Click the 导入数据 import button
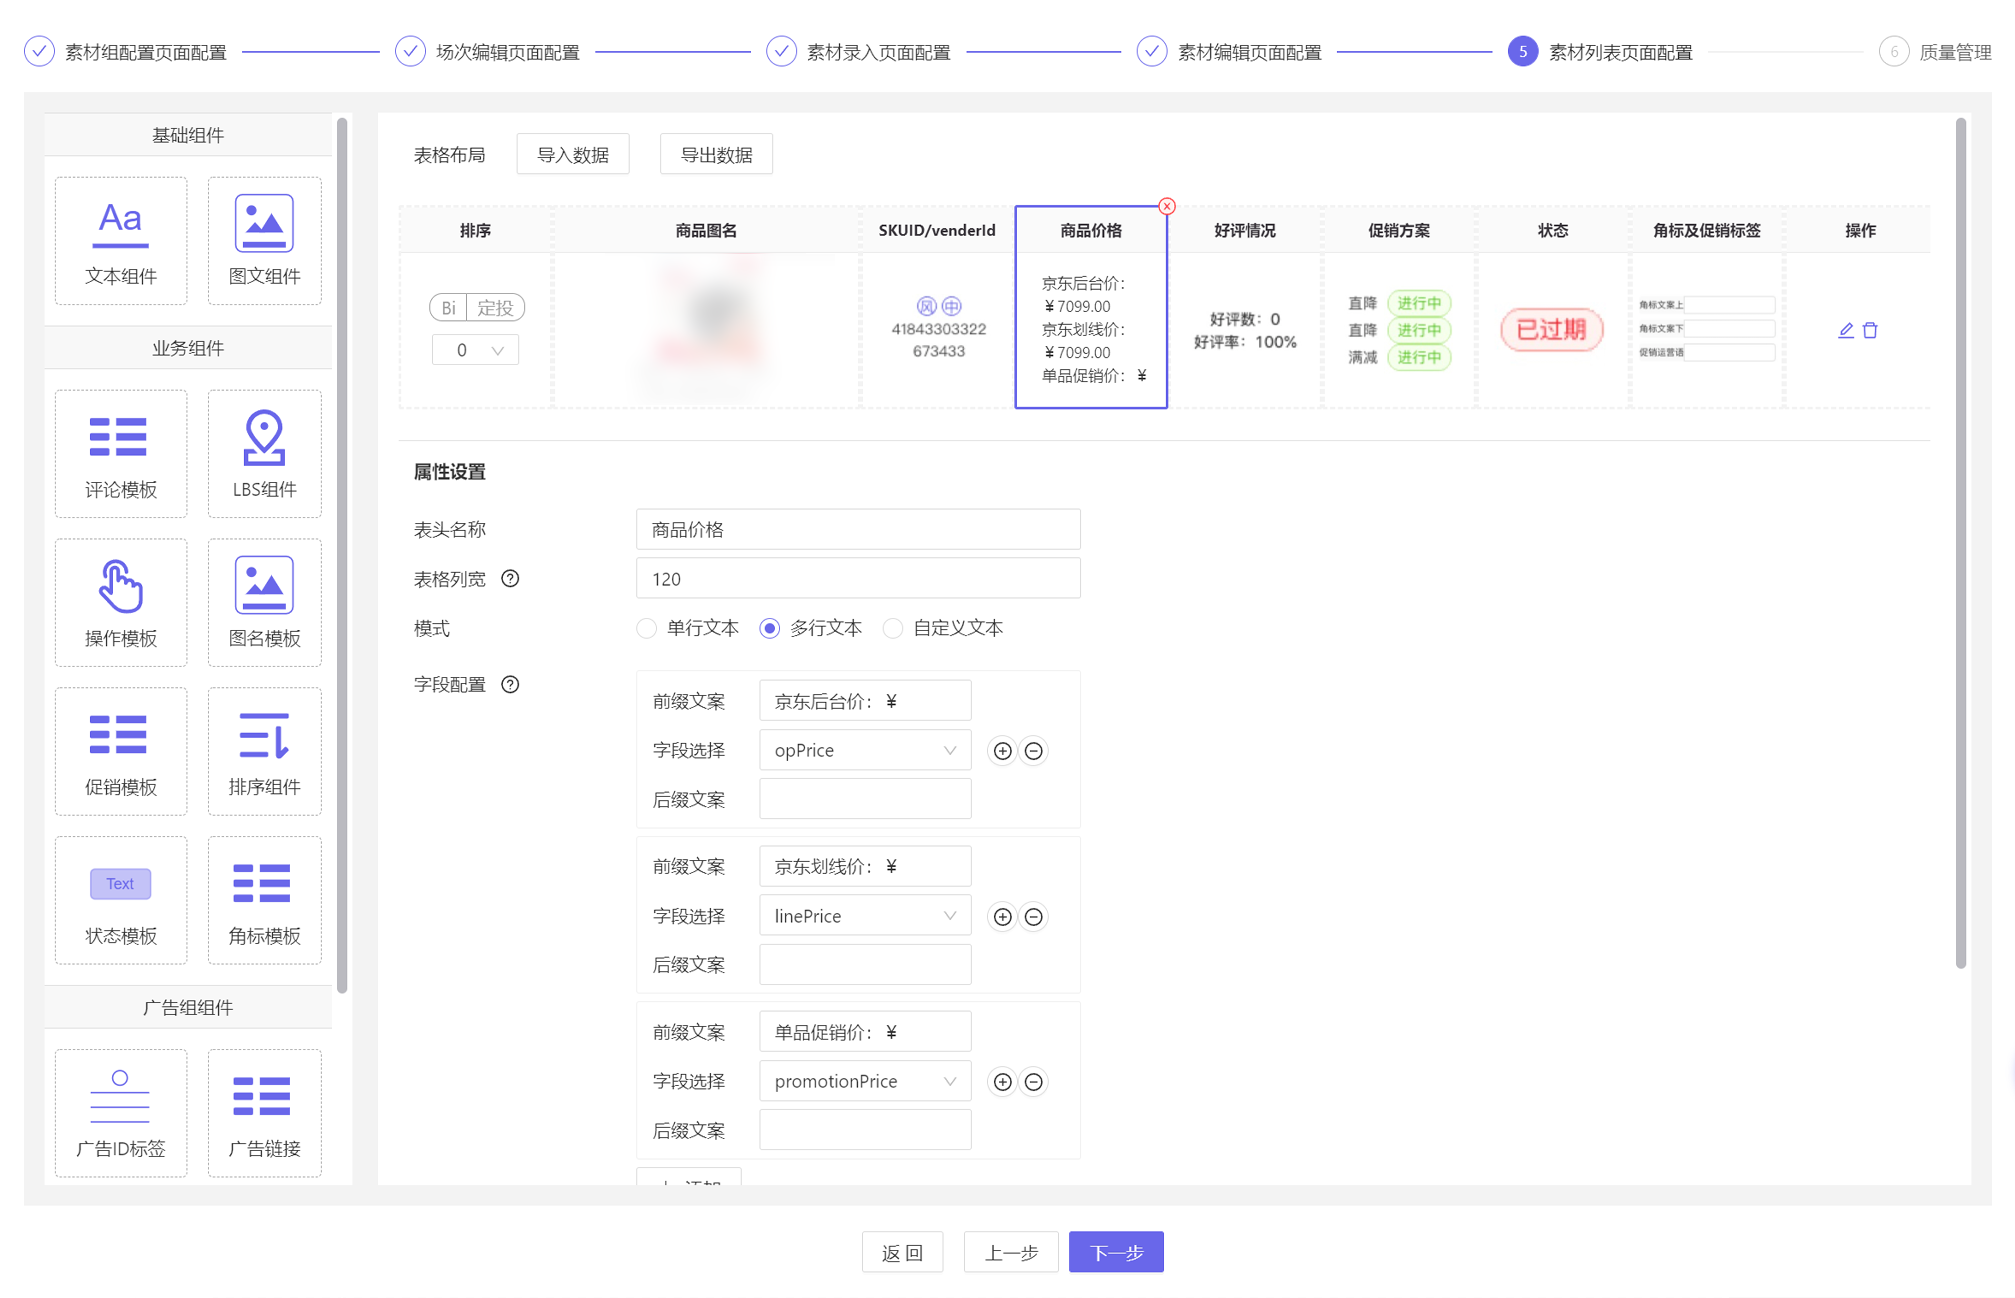Image resolution: width=2015 pixels, height=1298 pixels. pyautogui.click(x=572, y=153)
